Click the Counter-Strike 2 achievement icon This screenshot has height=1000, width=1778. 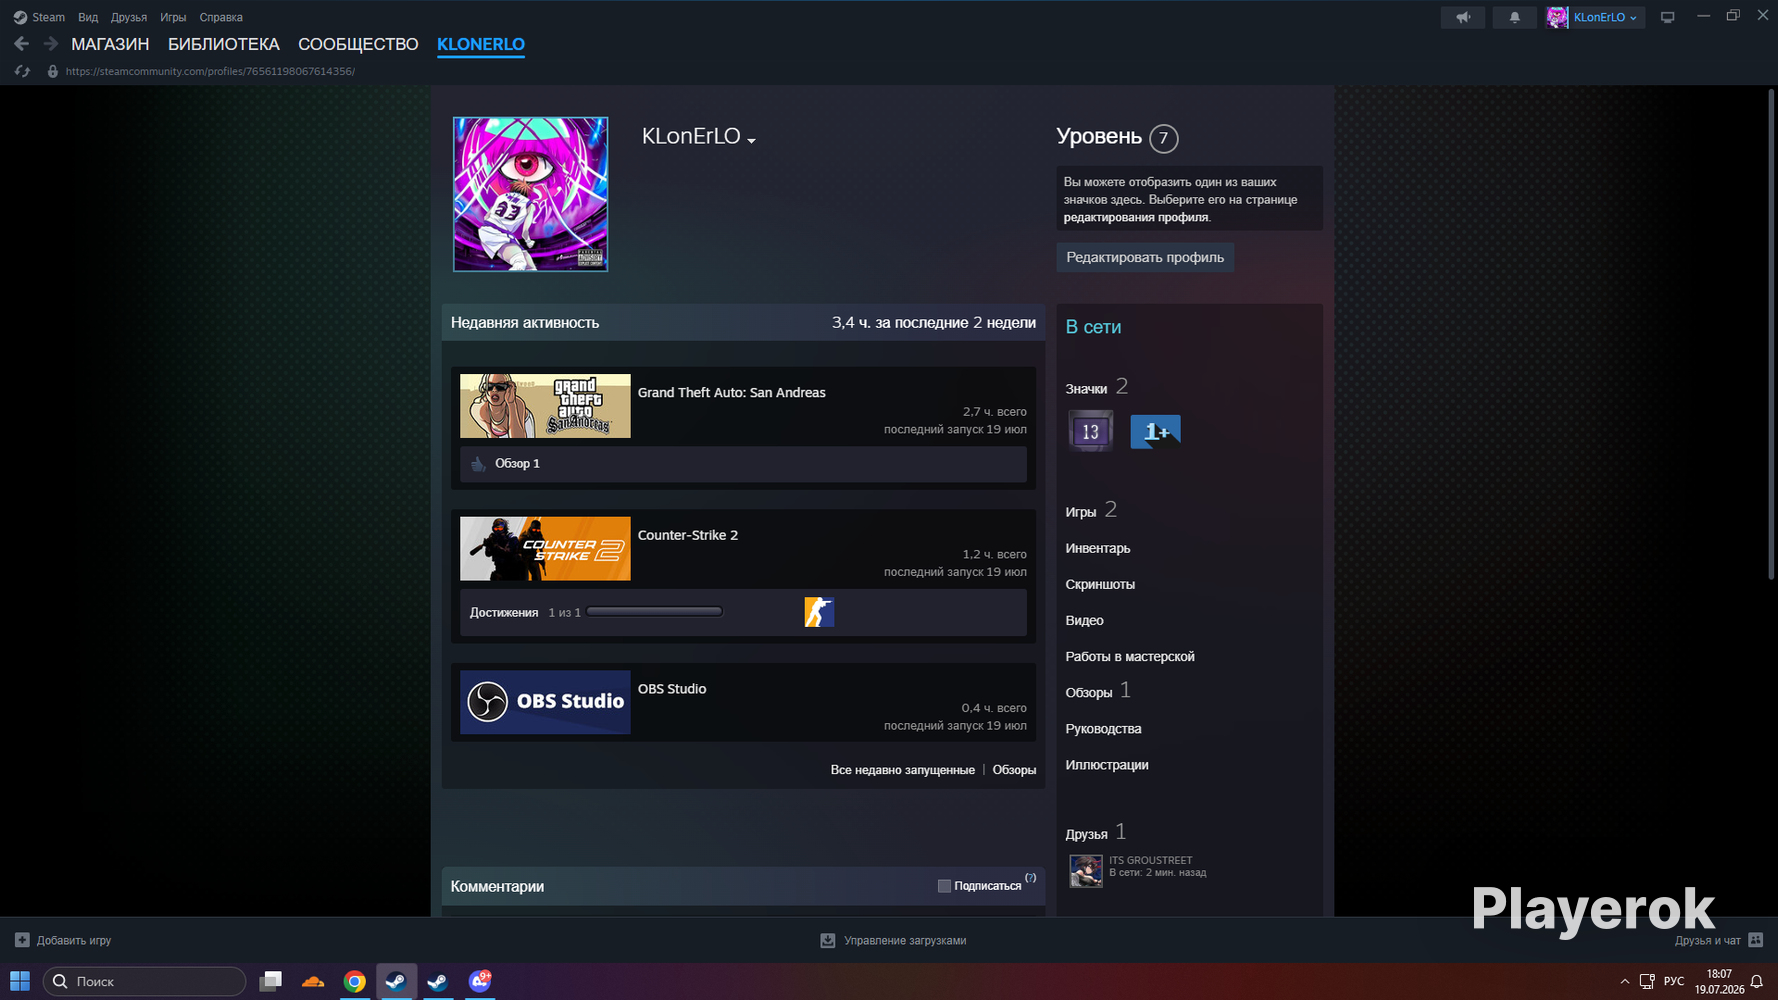point(819,612)
